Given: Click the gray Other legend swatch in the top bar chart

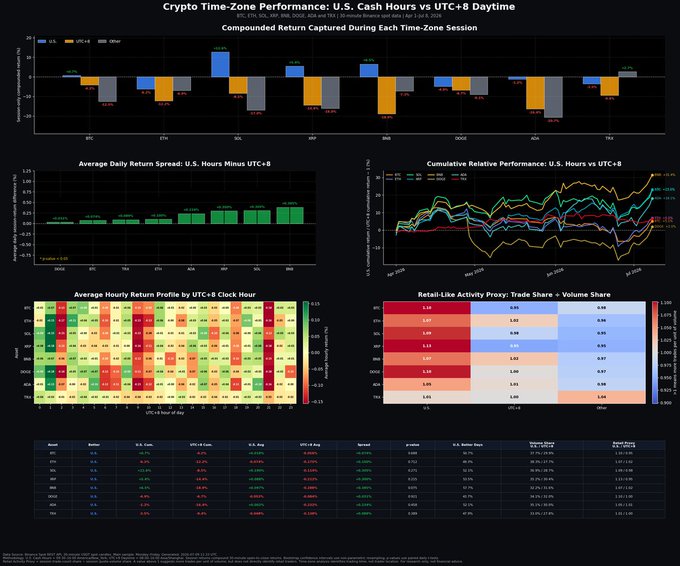Looking at the screenshot, I should click(102, 42).
